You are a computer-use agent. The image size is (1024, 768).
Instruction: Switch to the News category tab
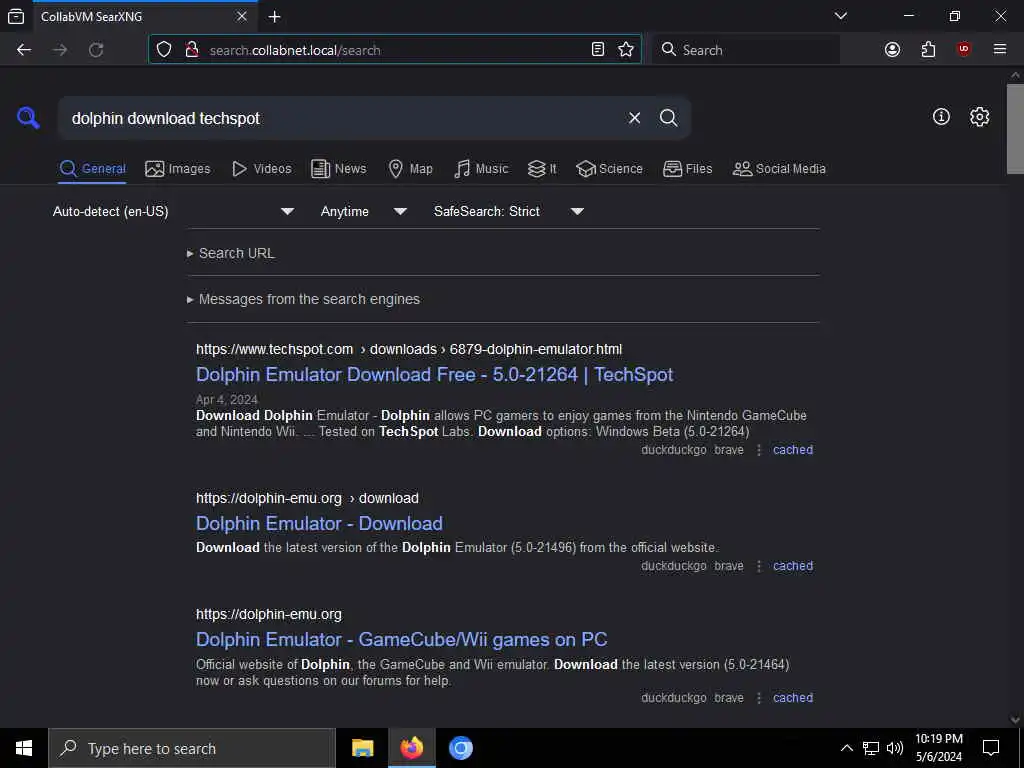(x=338, y=168)
